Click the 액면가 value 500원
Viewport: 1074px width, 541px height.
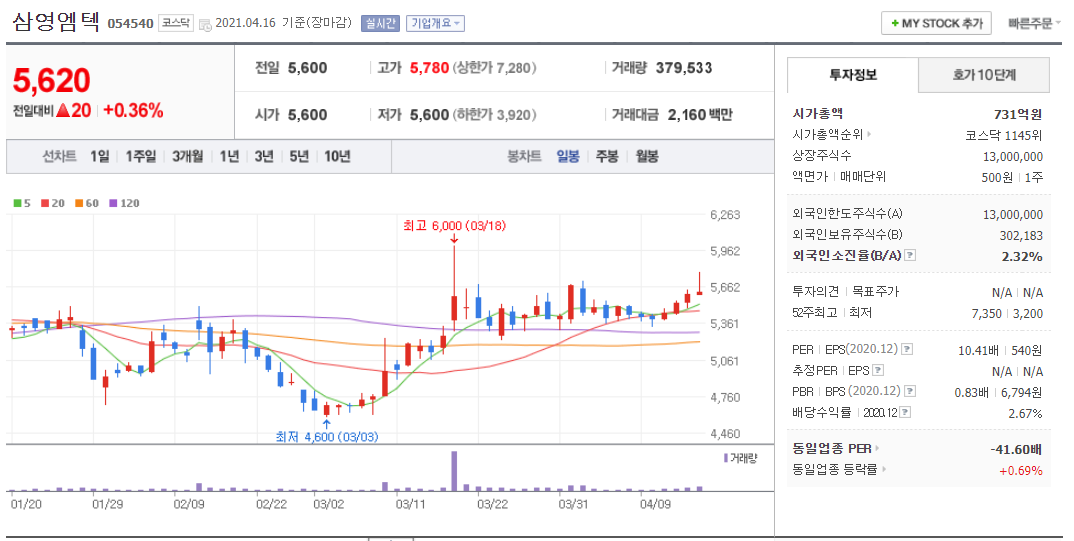[x=997, y=177]
